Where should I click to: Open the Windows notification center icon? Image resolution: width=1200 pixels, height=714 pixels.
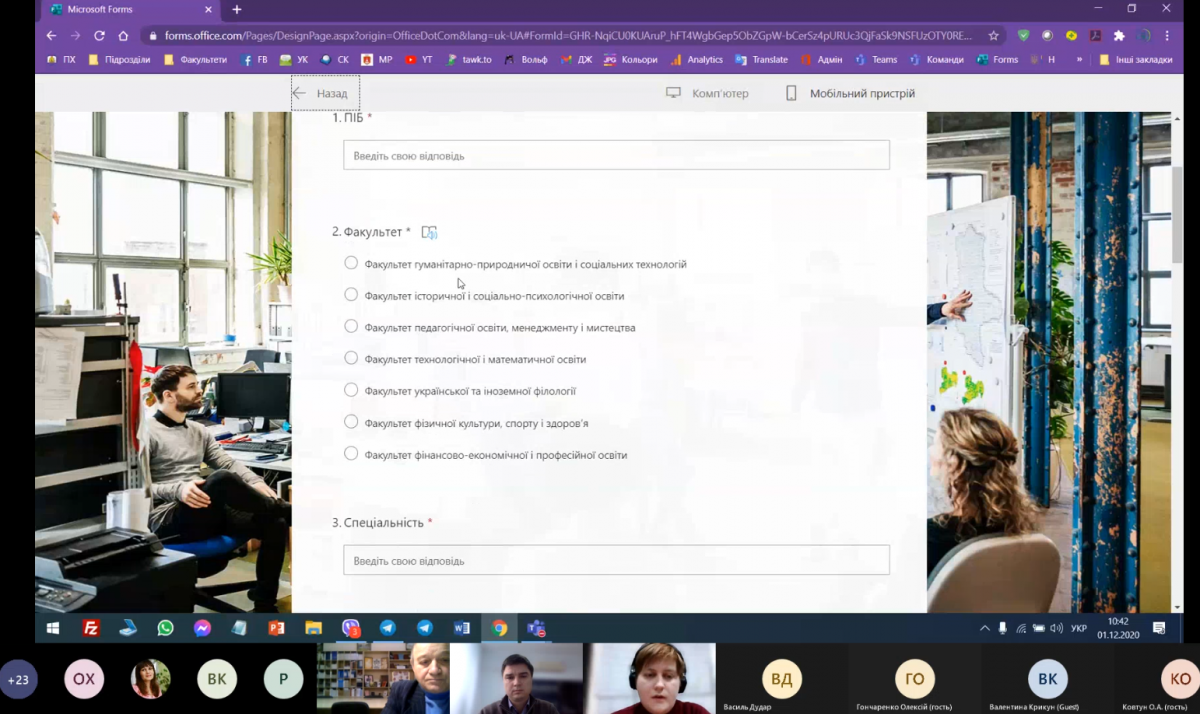pos(1159,628)
